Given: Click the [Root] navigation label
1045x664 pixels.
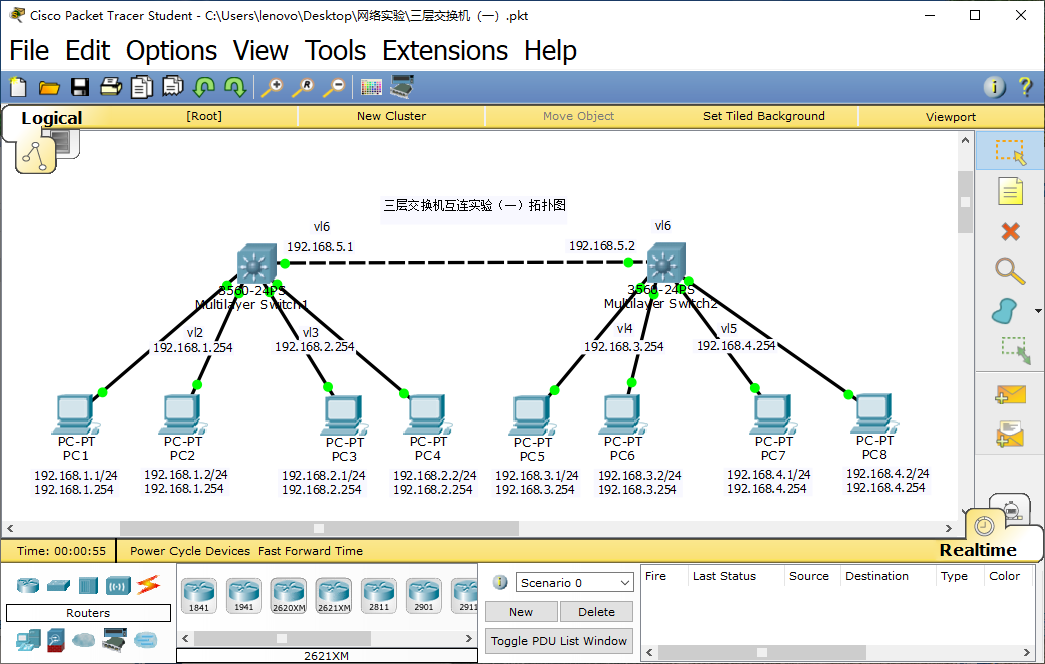Looking at the screenshot, I should (204, 116).
